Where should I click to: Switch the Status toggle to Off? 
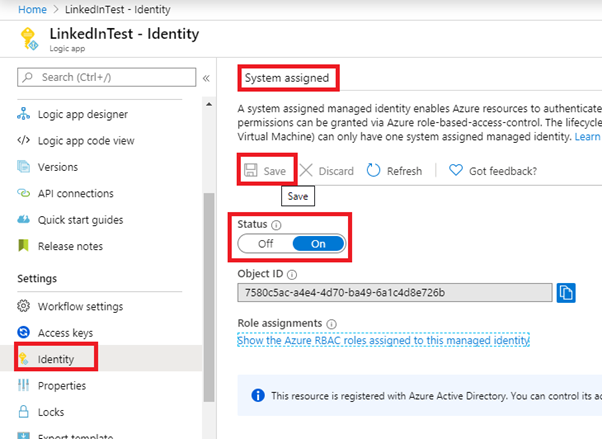266,243
